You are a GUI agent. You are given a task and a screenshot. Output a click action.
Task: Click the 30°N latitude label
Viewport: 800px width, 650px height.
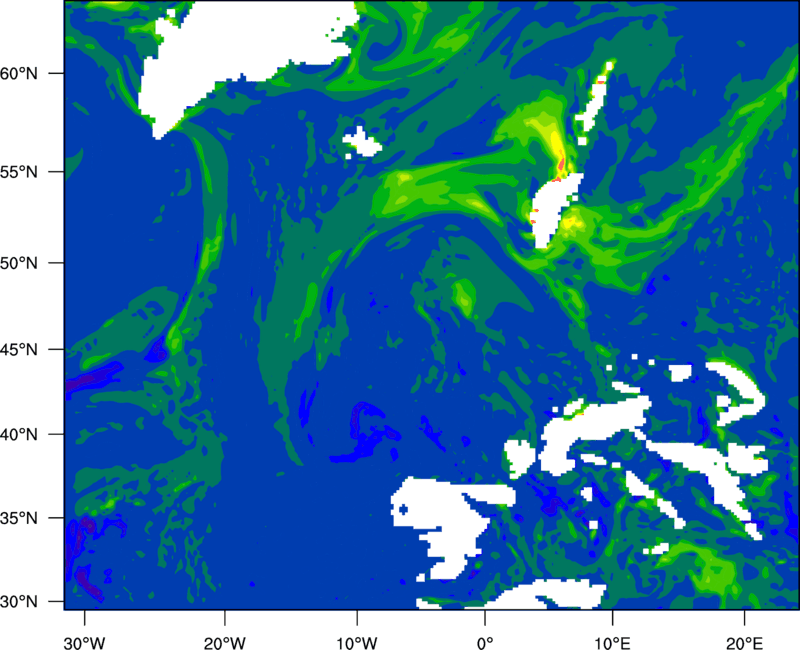point(19,602)
